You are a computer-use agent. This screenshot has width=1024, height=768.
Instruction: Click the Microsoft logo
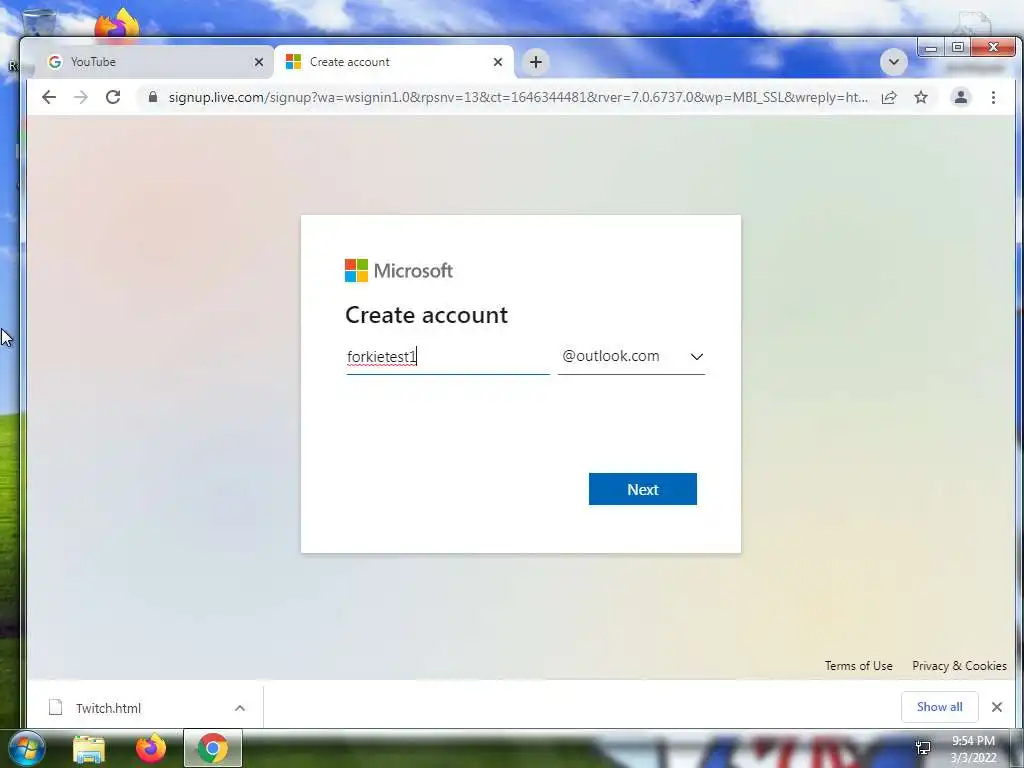click(x=399, y=270)
